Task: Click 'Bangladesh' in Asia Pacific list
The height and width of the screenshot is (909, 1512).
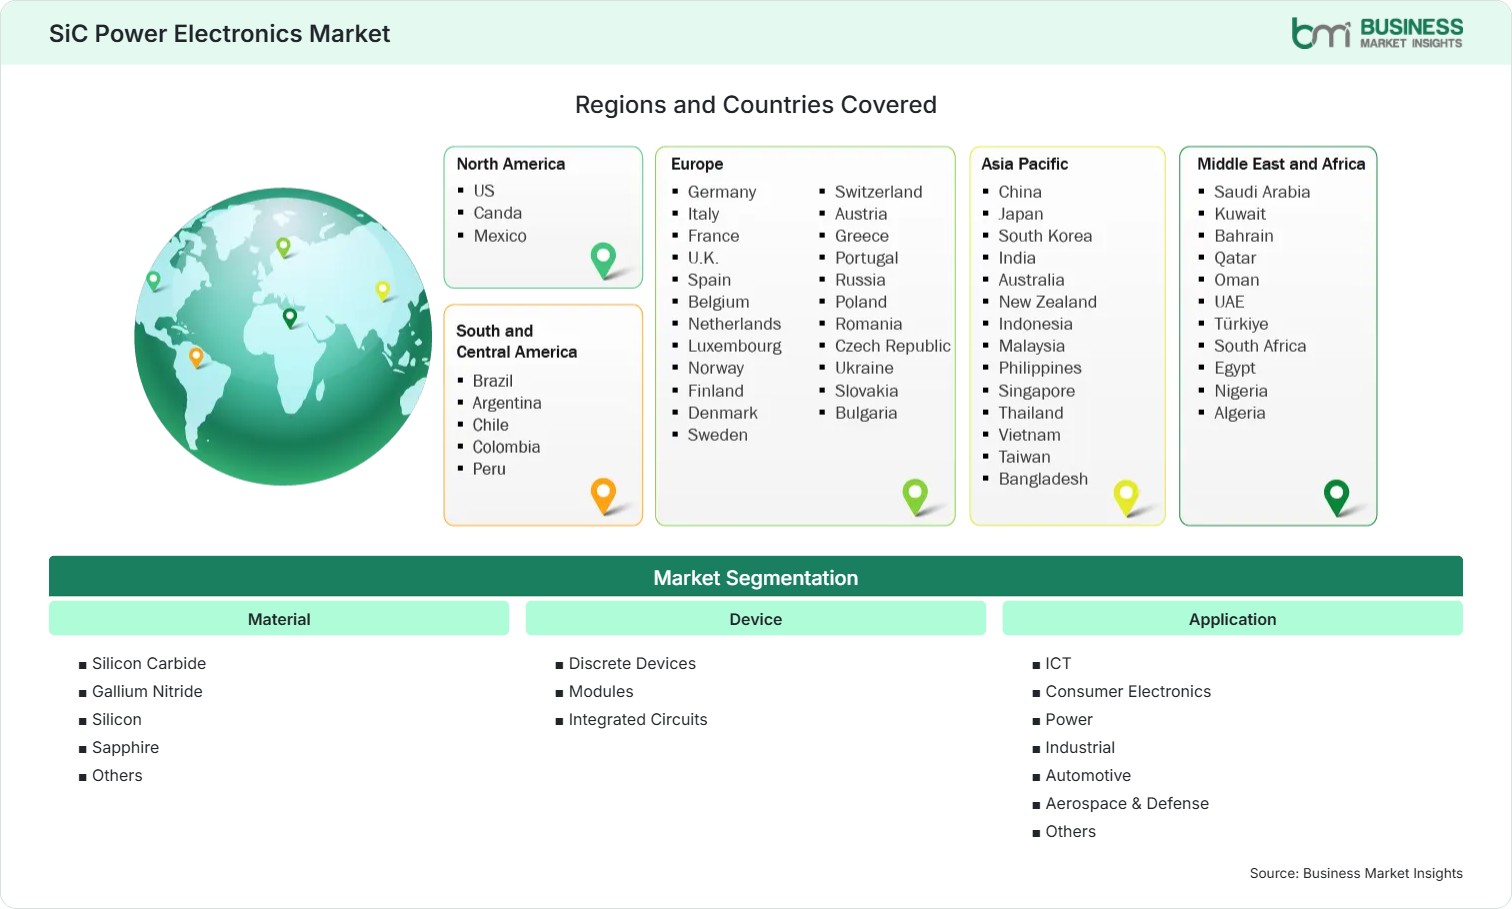Action: coord(1043,479)
